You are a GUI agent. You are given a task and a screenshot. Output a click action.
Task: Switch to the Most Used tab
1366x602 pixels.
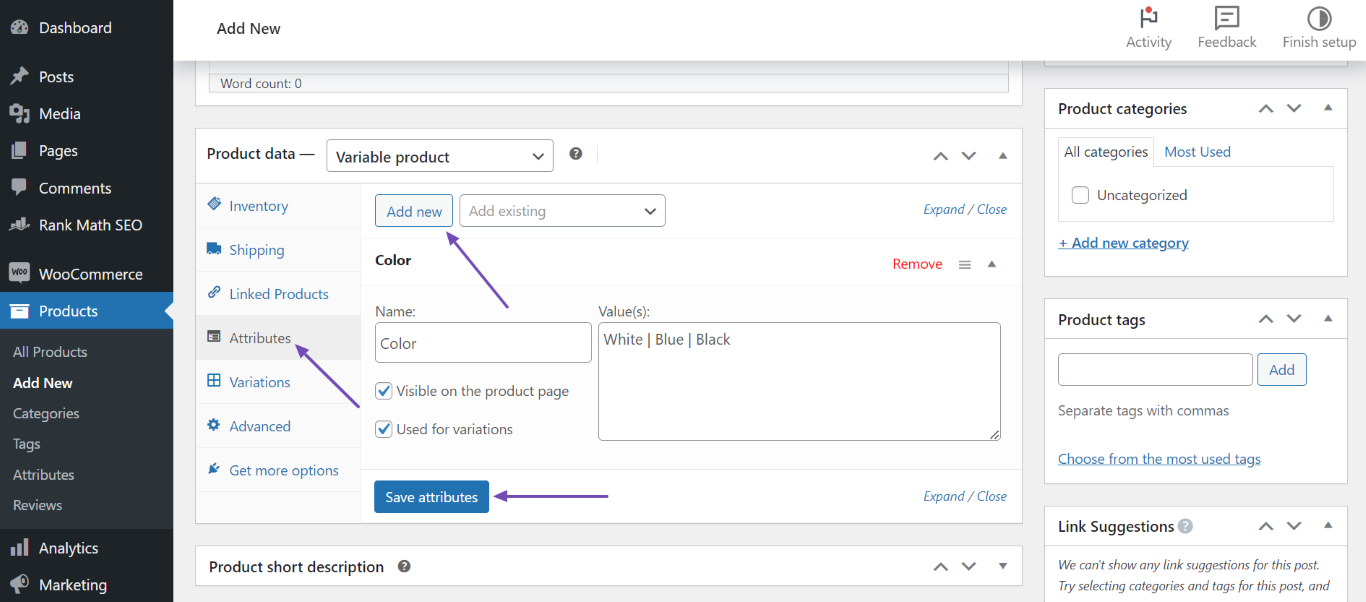click(1197, 151)
